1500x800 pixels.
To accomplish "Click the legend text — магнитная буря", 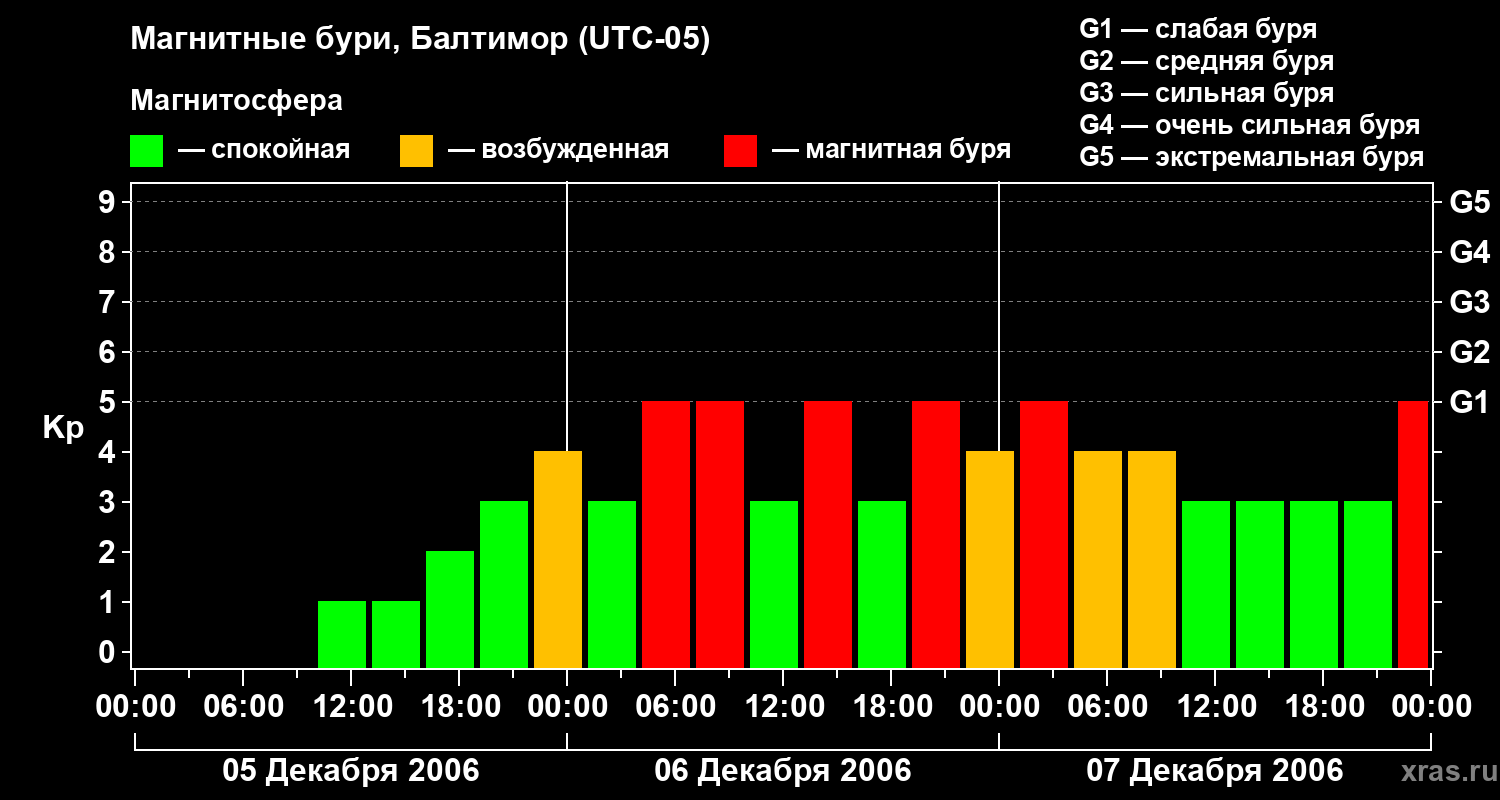I will tap(892, 150).
